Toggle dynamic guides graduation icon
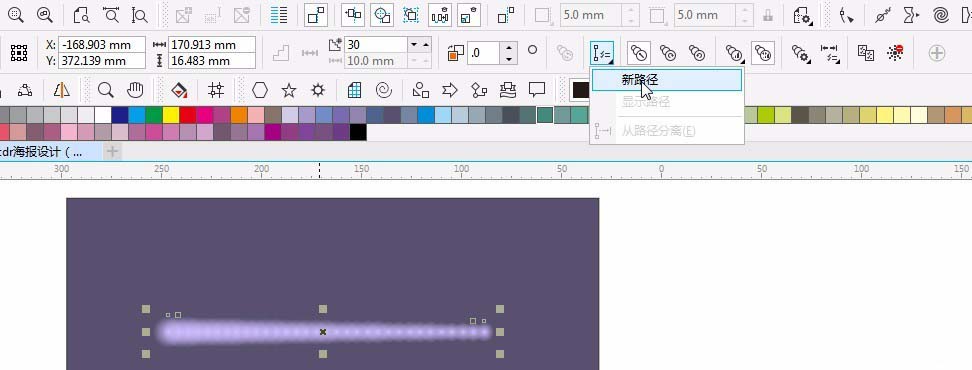 pyautogui.click(x=440, y=15)
